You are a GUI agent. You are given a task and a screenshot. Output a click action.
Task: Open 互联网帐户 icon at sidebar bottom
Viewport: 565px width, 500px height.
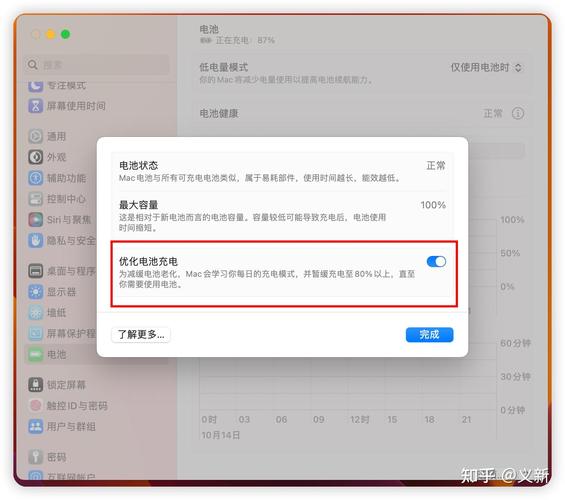pos(36,476)
